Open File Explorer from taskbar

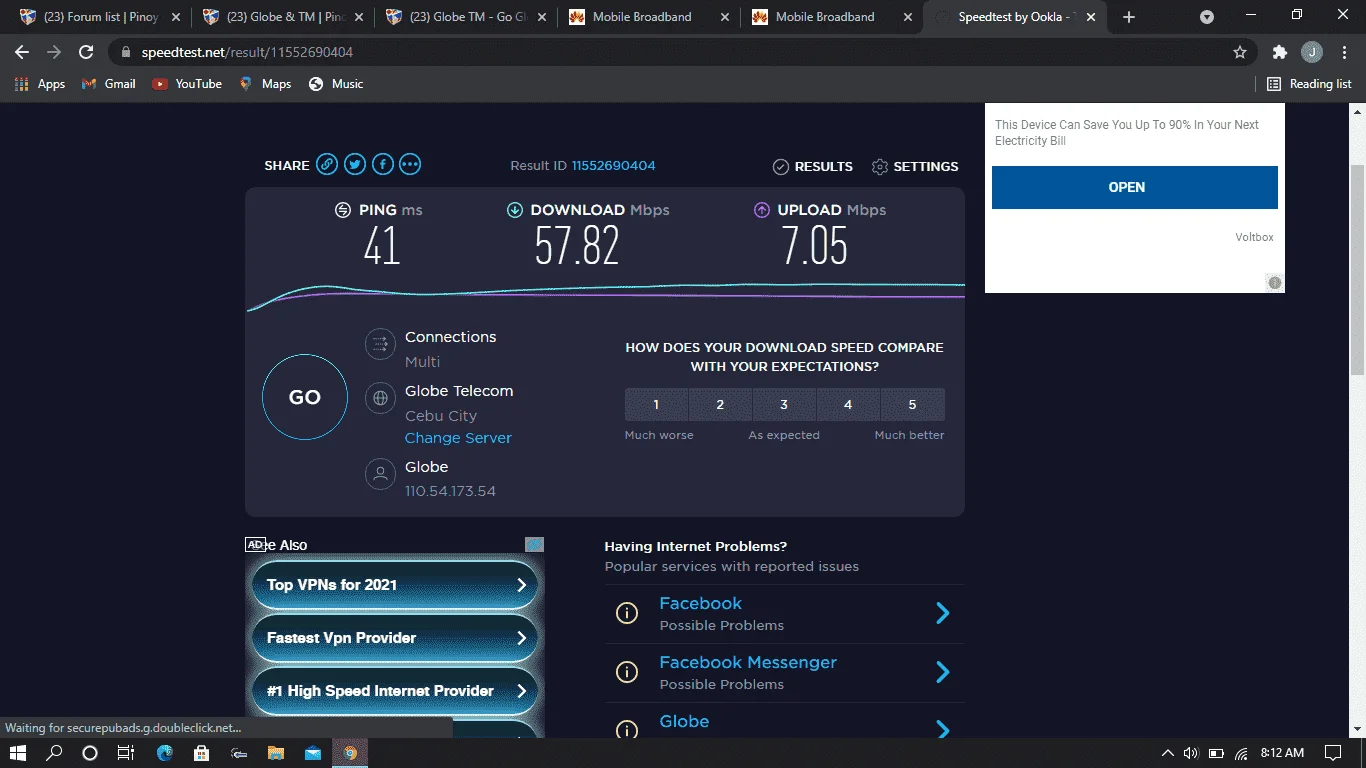click(x=274, y=752)
